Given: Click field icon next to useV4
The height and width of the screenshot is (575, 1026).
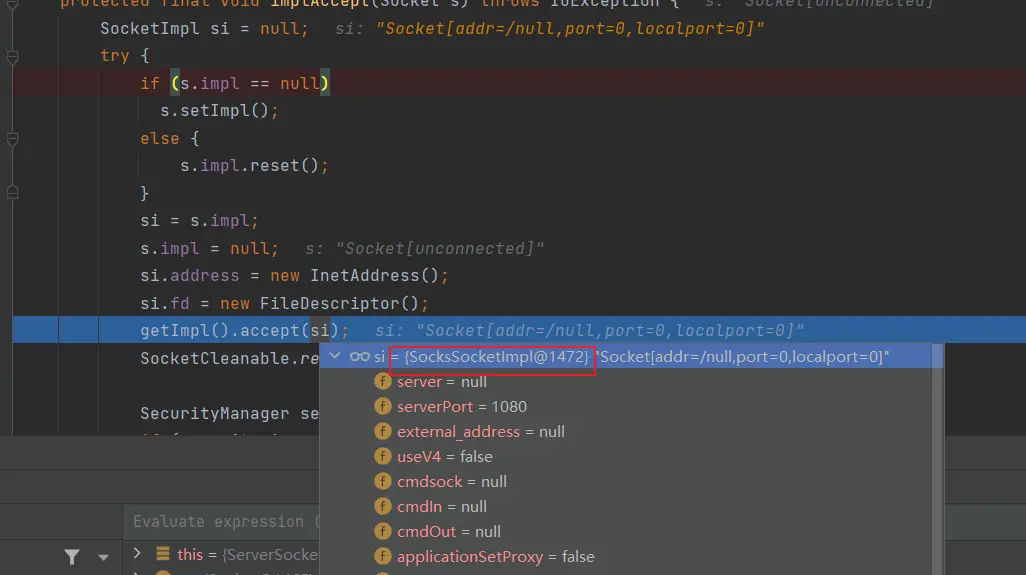Looking at the screenshot, I should click(x=383, y=457).
